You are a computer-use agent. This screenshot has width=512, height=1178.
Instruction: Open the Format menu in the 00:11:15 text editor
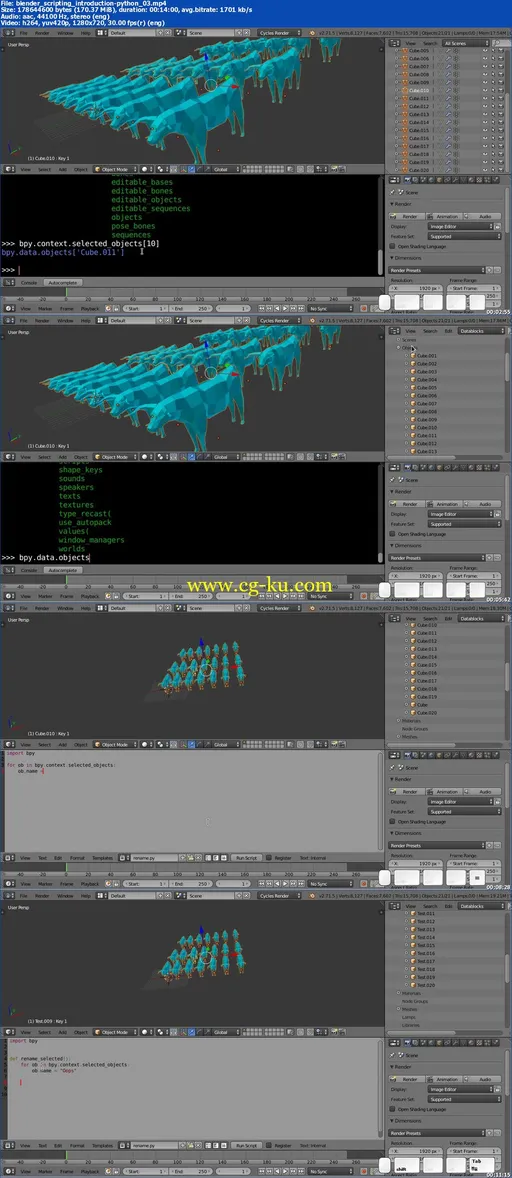(x=77, y=1145)
